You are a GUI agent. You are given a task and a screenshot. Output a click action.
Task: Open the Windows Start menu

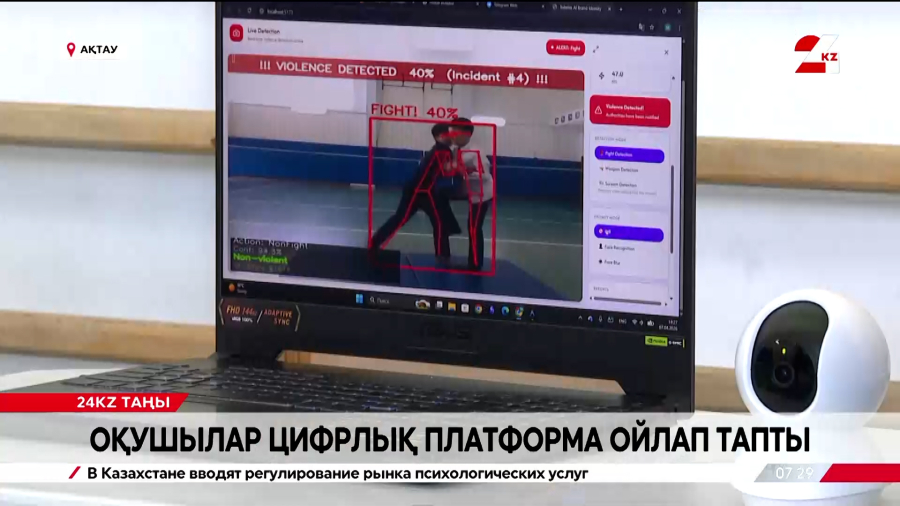tap(359, 299)
